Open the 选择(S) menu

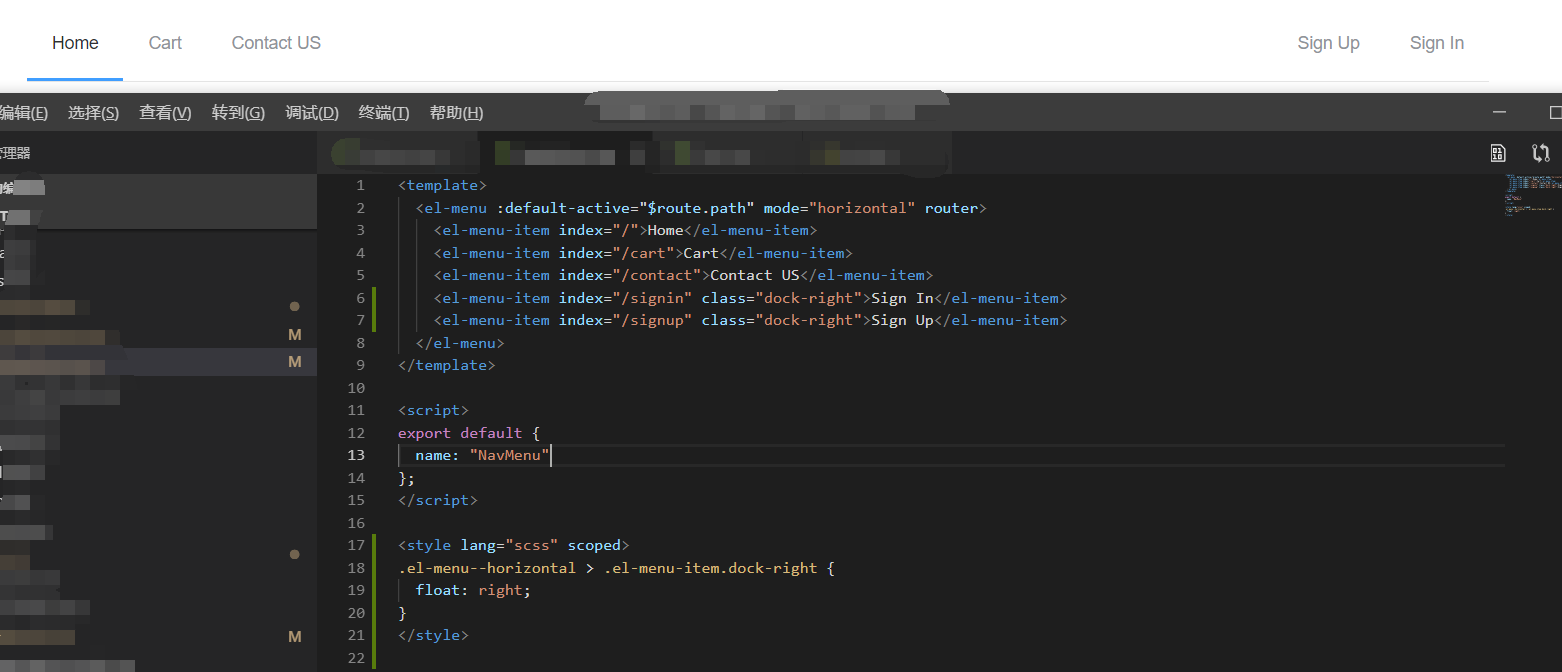click(93, 113)
